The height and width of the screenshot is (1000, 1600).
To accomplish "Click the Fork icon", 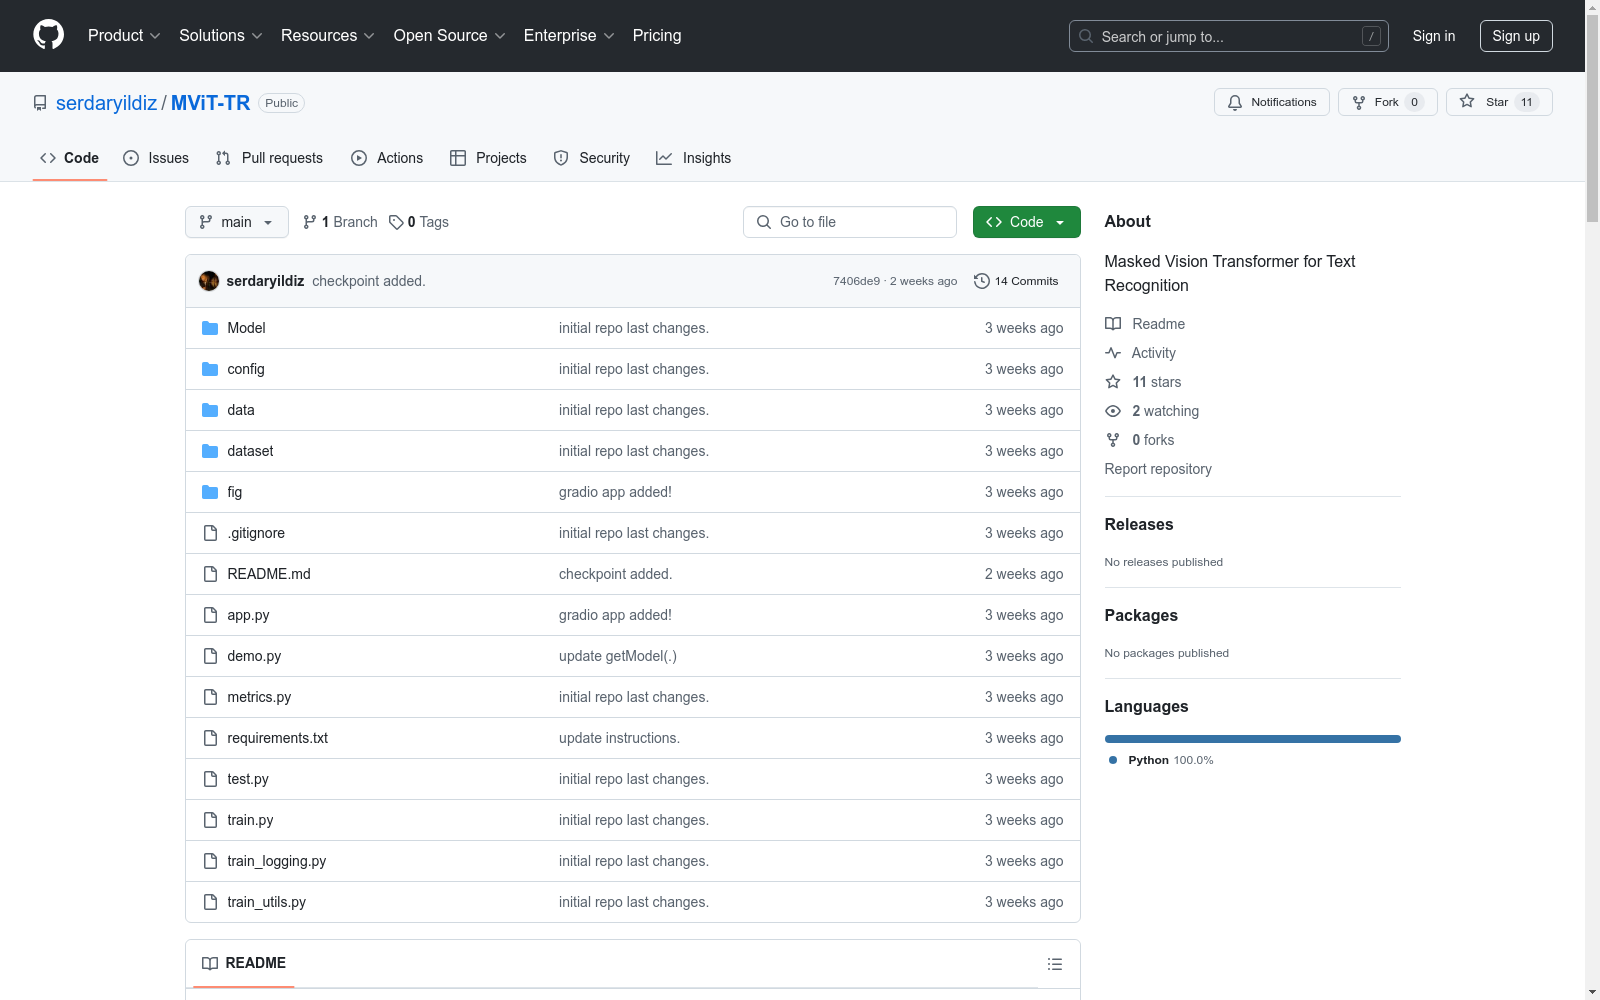I will click(1359, 102).
